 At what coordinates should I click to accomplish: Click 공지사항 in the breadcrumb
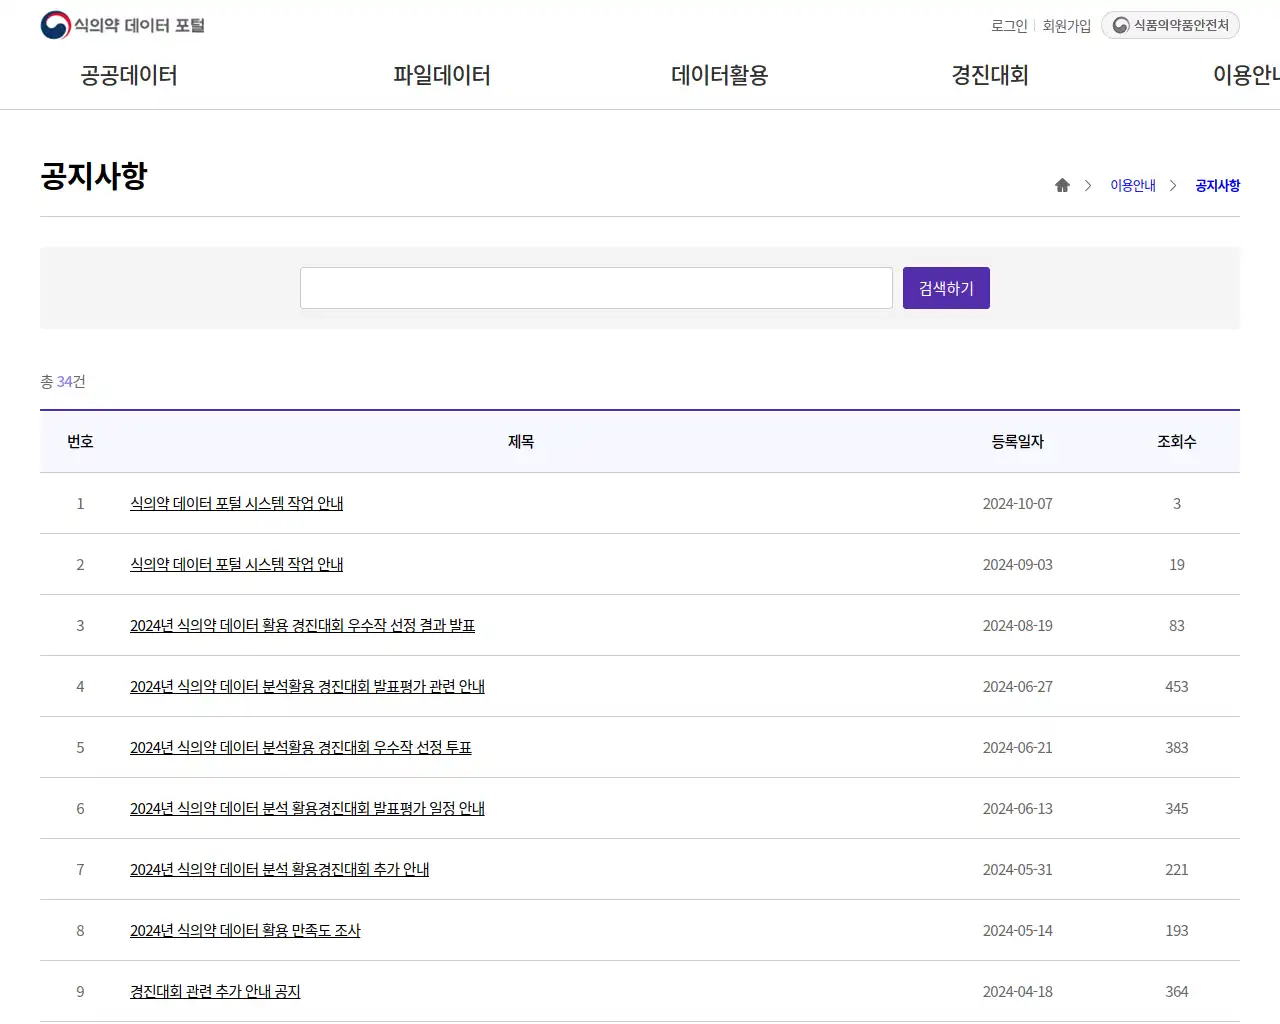(x=1218, y=185)
